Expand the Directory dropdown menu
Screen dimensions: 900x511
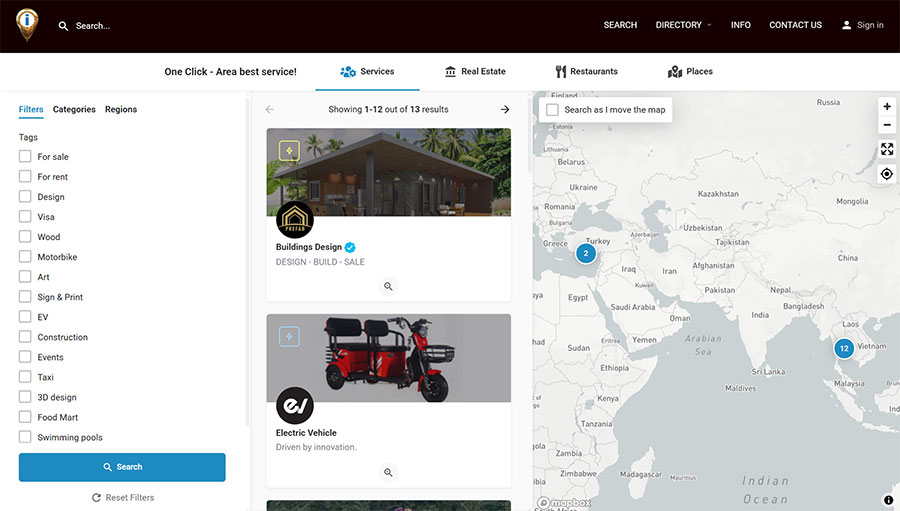click(683, 25)
